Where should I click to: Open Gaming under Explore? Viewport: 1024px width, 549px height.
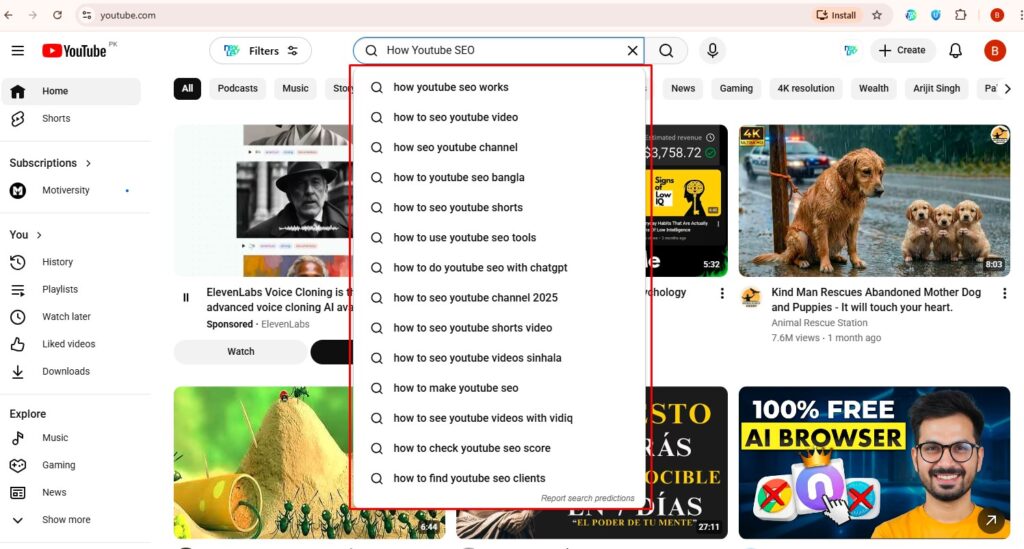(71, 465)
